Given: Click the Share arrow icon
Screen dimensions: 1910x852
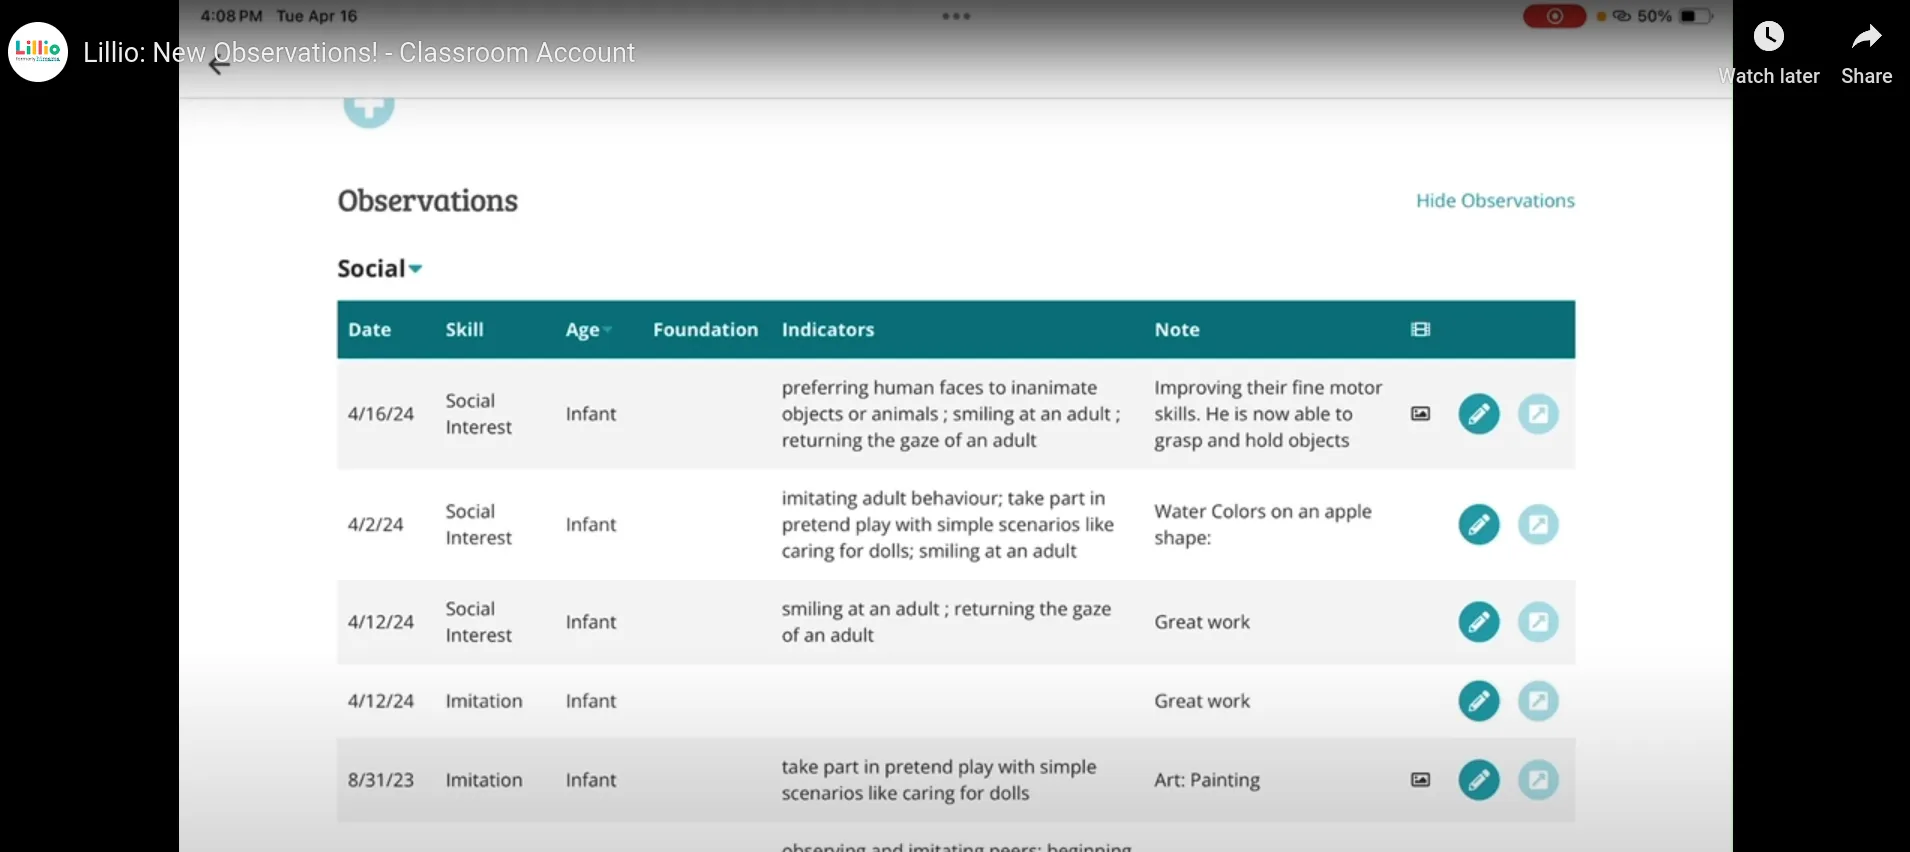Looking at the screenshot, I should (1866, 38).
